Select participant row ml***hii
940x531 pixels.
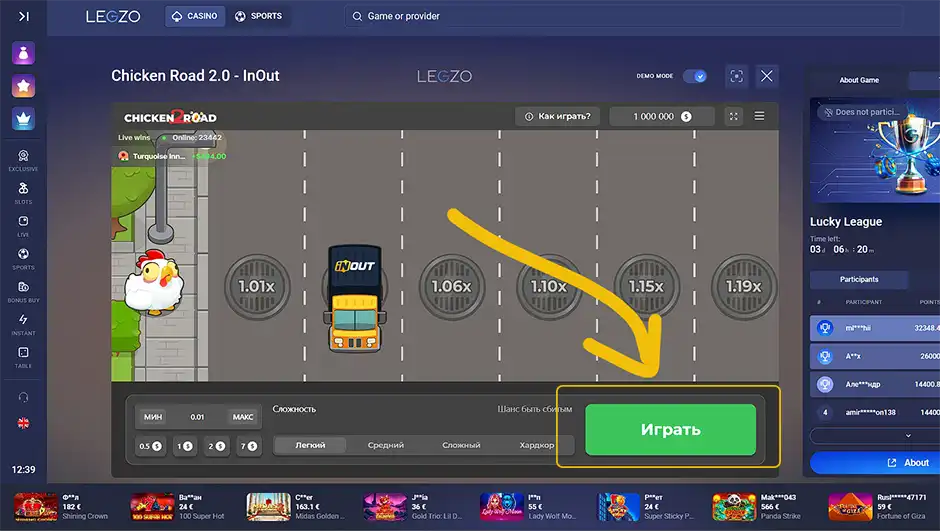tap(875, 328)
